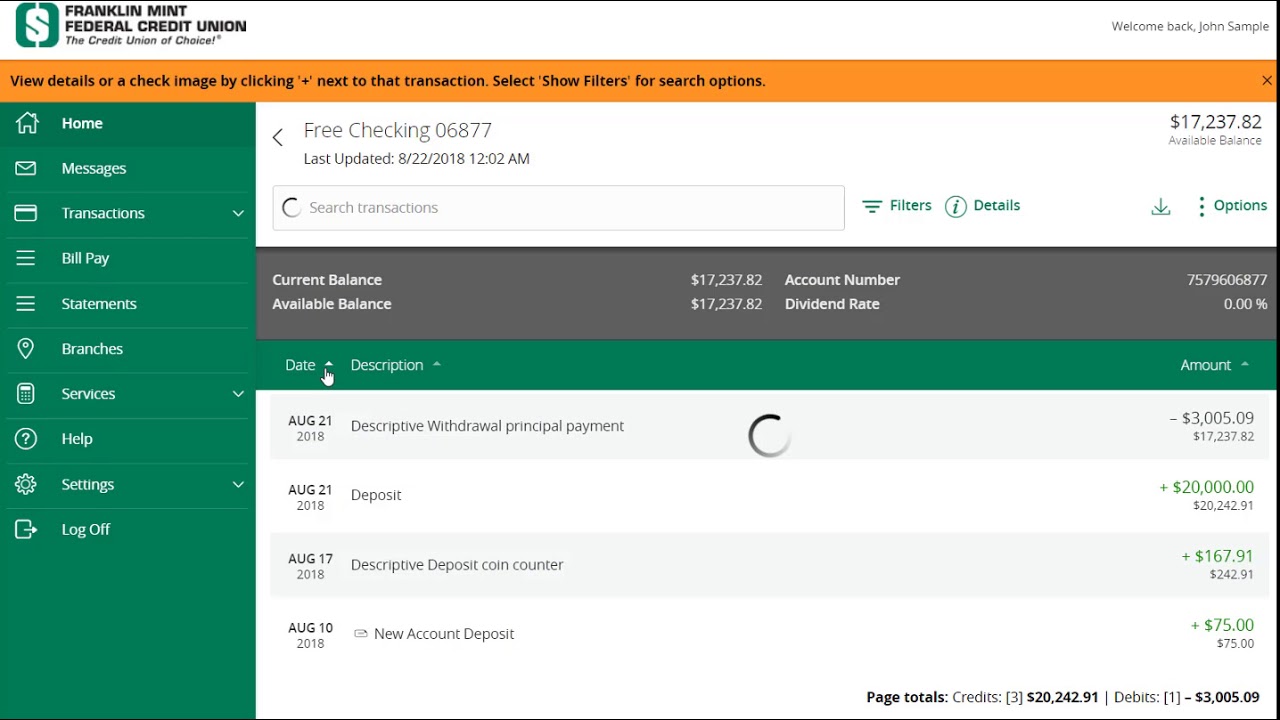The height and width of the screenshot is (720, 1280).
Task: Show the Filters options
Action: pos(911,205)
